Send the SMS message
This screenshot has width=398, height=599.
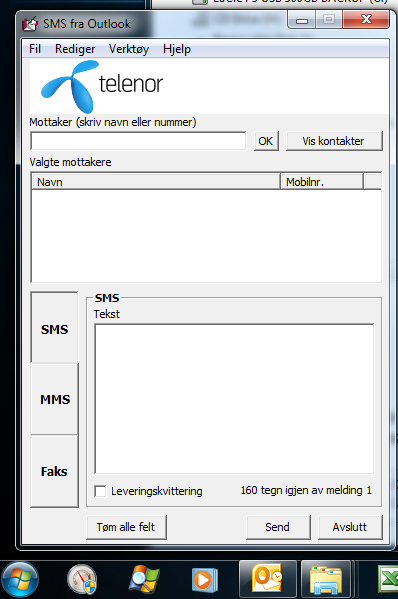click(x=278, y=527)
